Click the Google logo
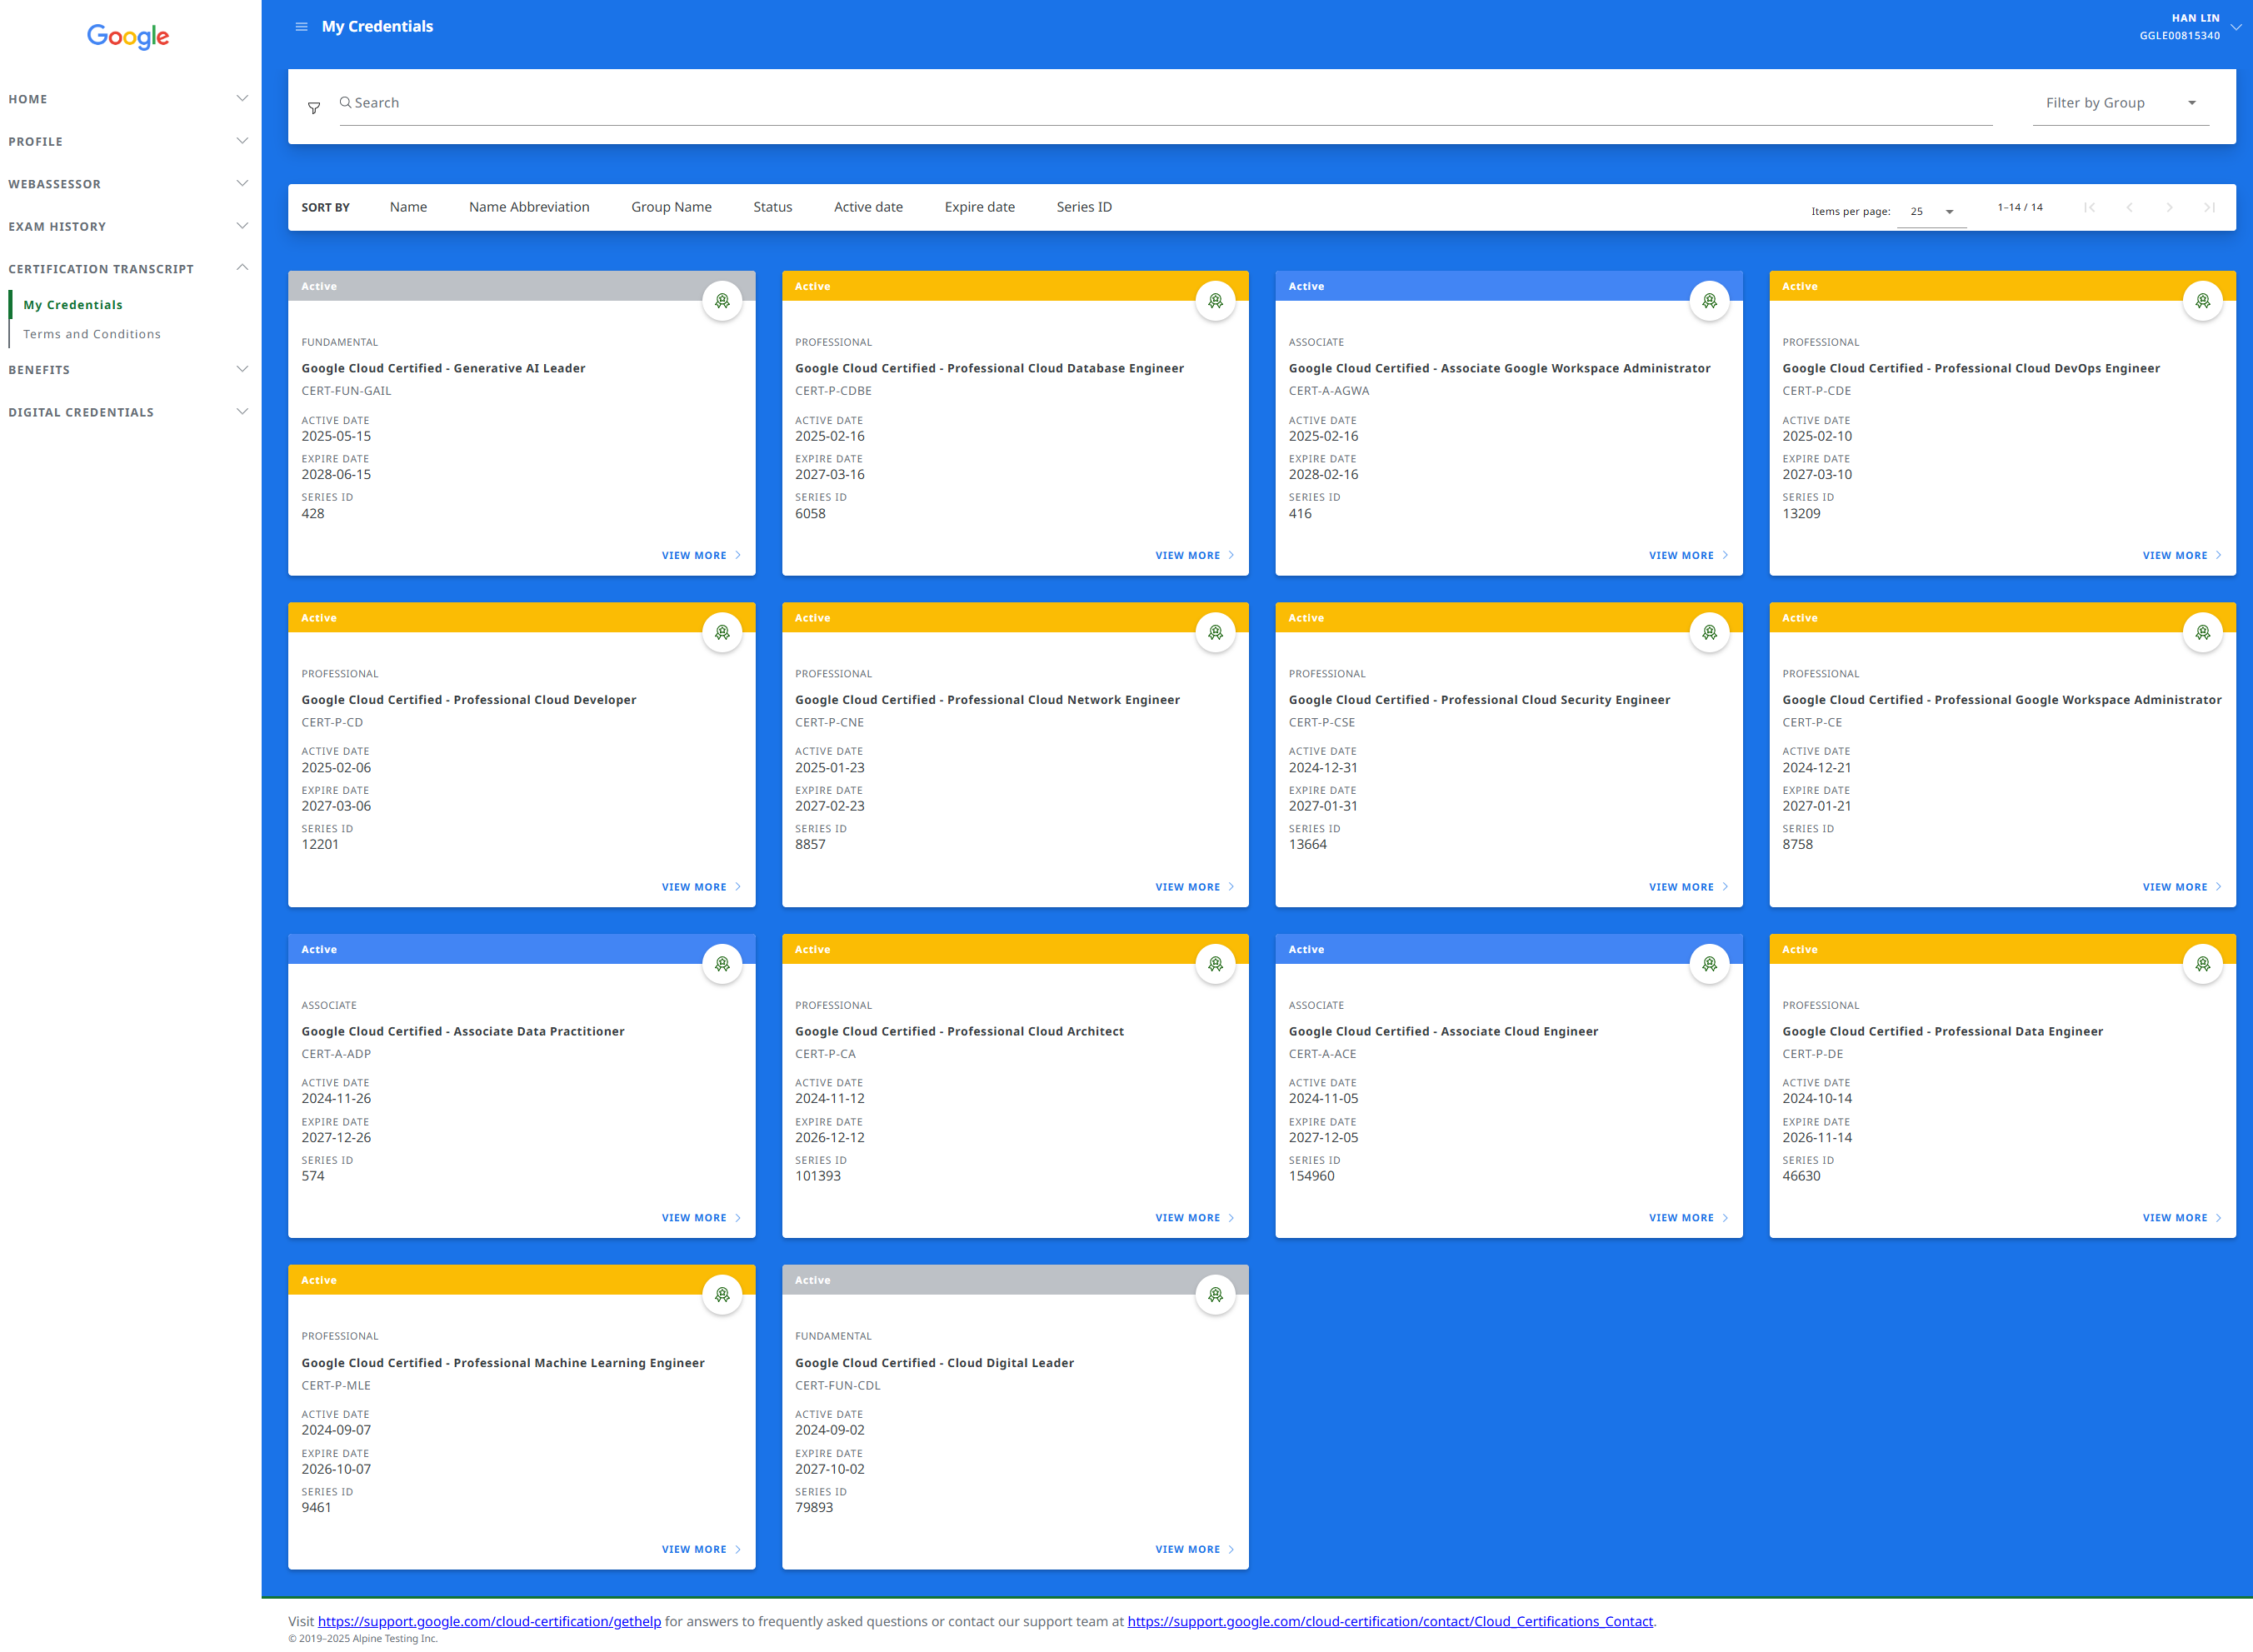Image resolution: width=2253 pixels, height=1652 pixels. coord(128,37)
